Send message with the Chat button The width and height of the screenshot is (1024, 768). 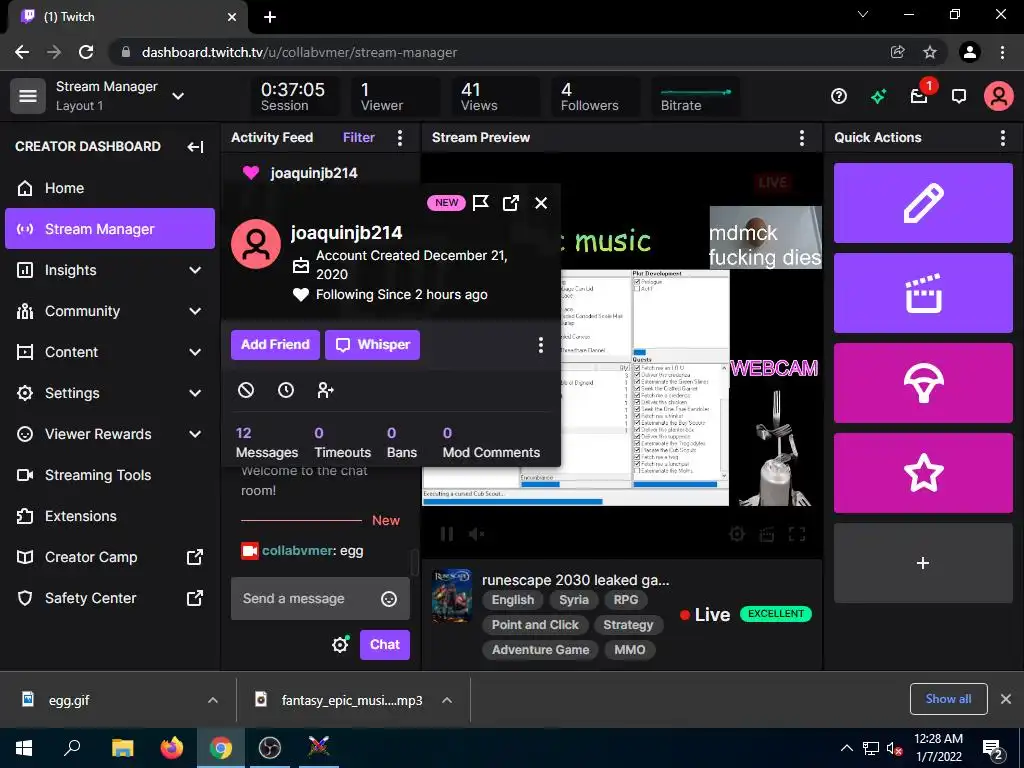385,645
